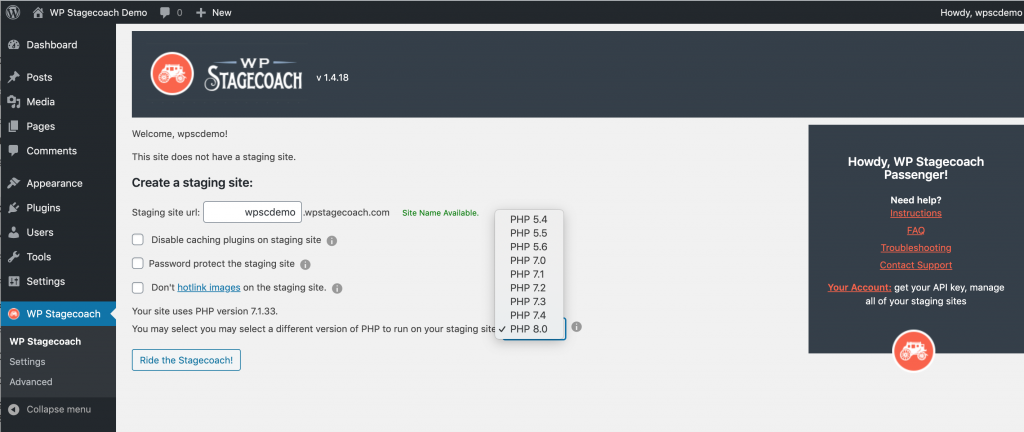Click the Dashboard gauge icon

pos(14,45)
